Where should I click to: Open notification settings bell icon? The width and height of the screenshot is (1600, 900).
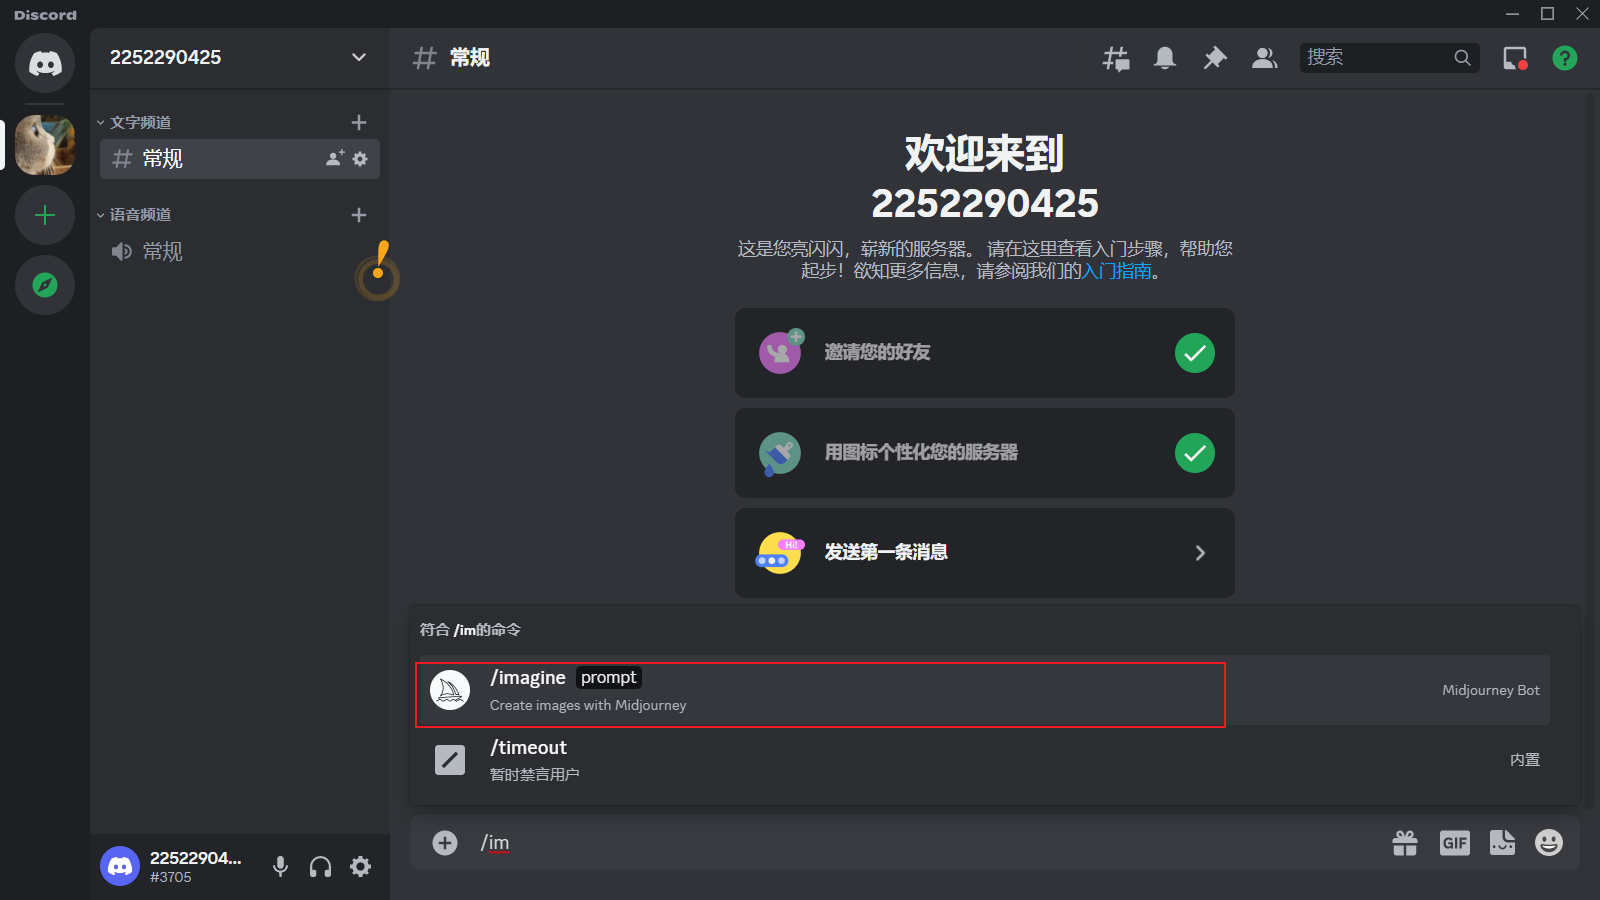(x=1165, y=58)
